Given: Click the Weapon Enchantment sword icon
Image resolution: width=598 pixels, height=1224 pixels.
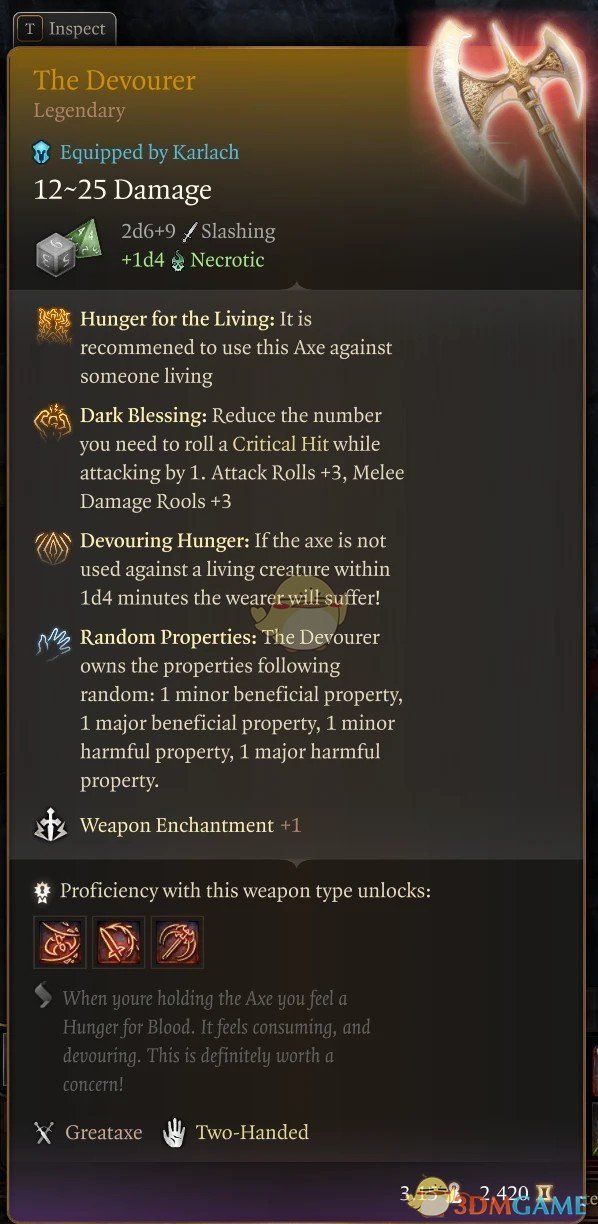Looking at the screenshot, I should coord(52,826).
